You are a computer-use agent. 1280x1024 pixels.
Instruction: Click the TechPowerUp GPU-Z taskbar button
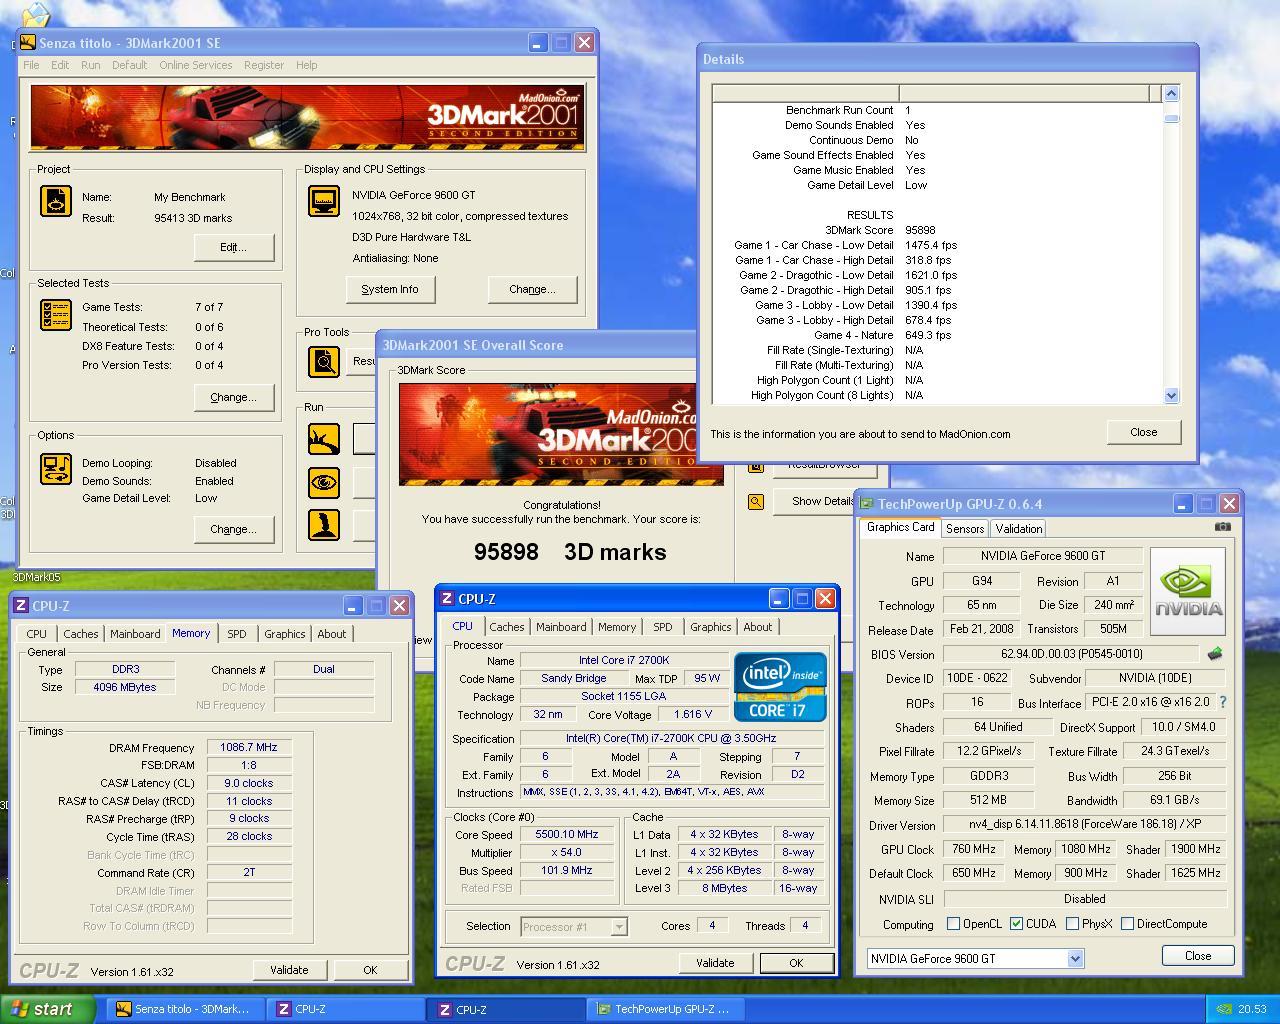pyautogui.click(x=665, y=1009)
